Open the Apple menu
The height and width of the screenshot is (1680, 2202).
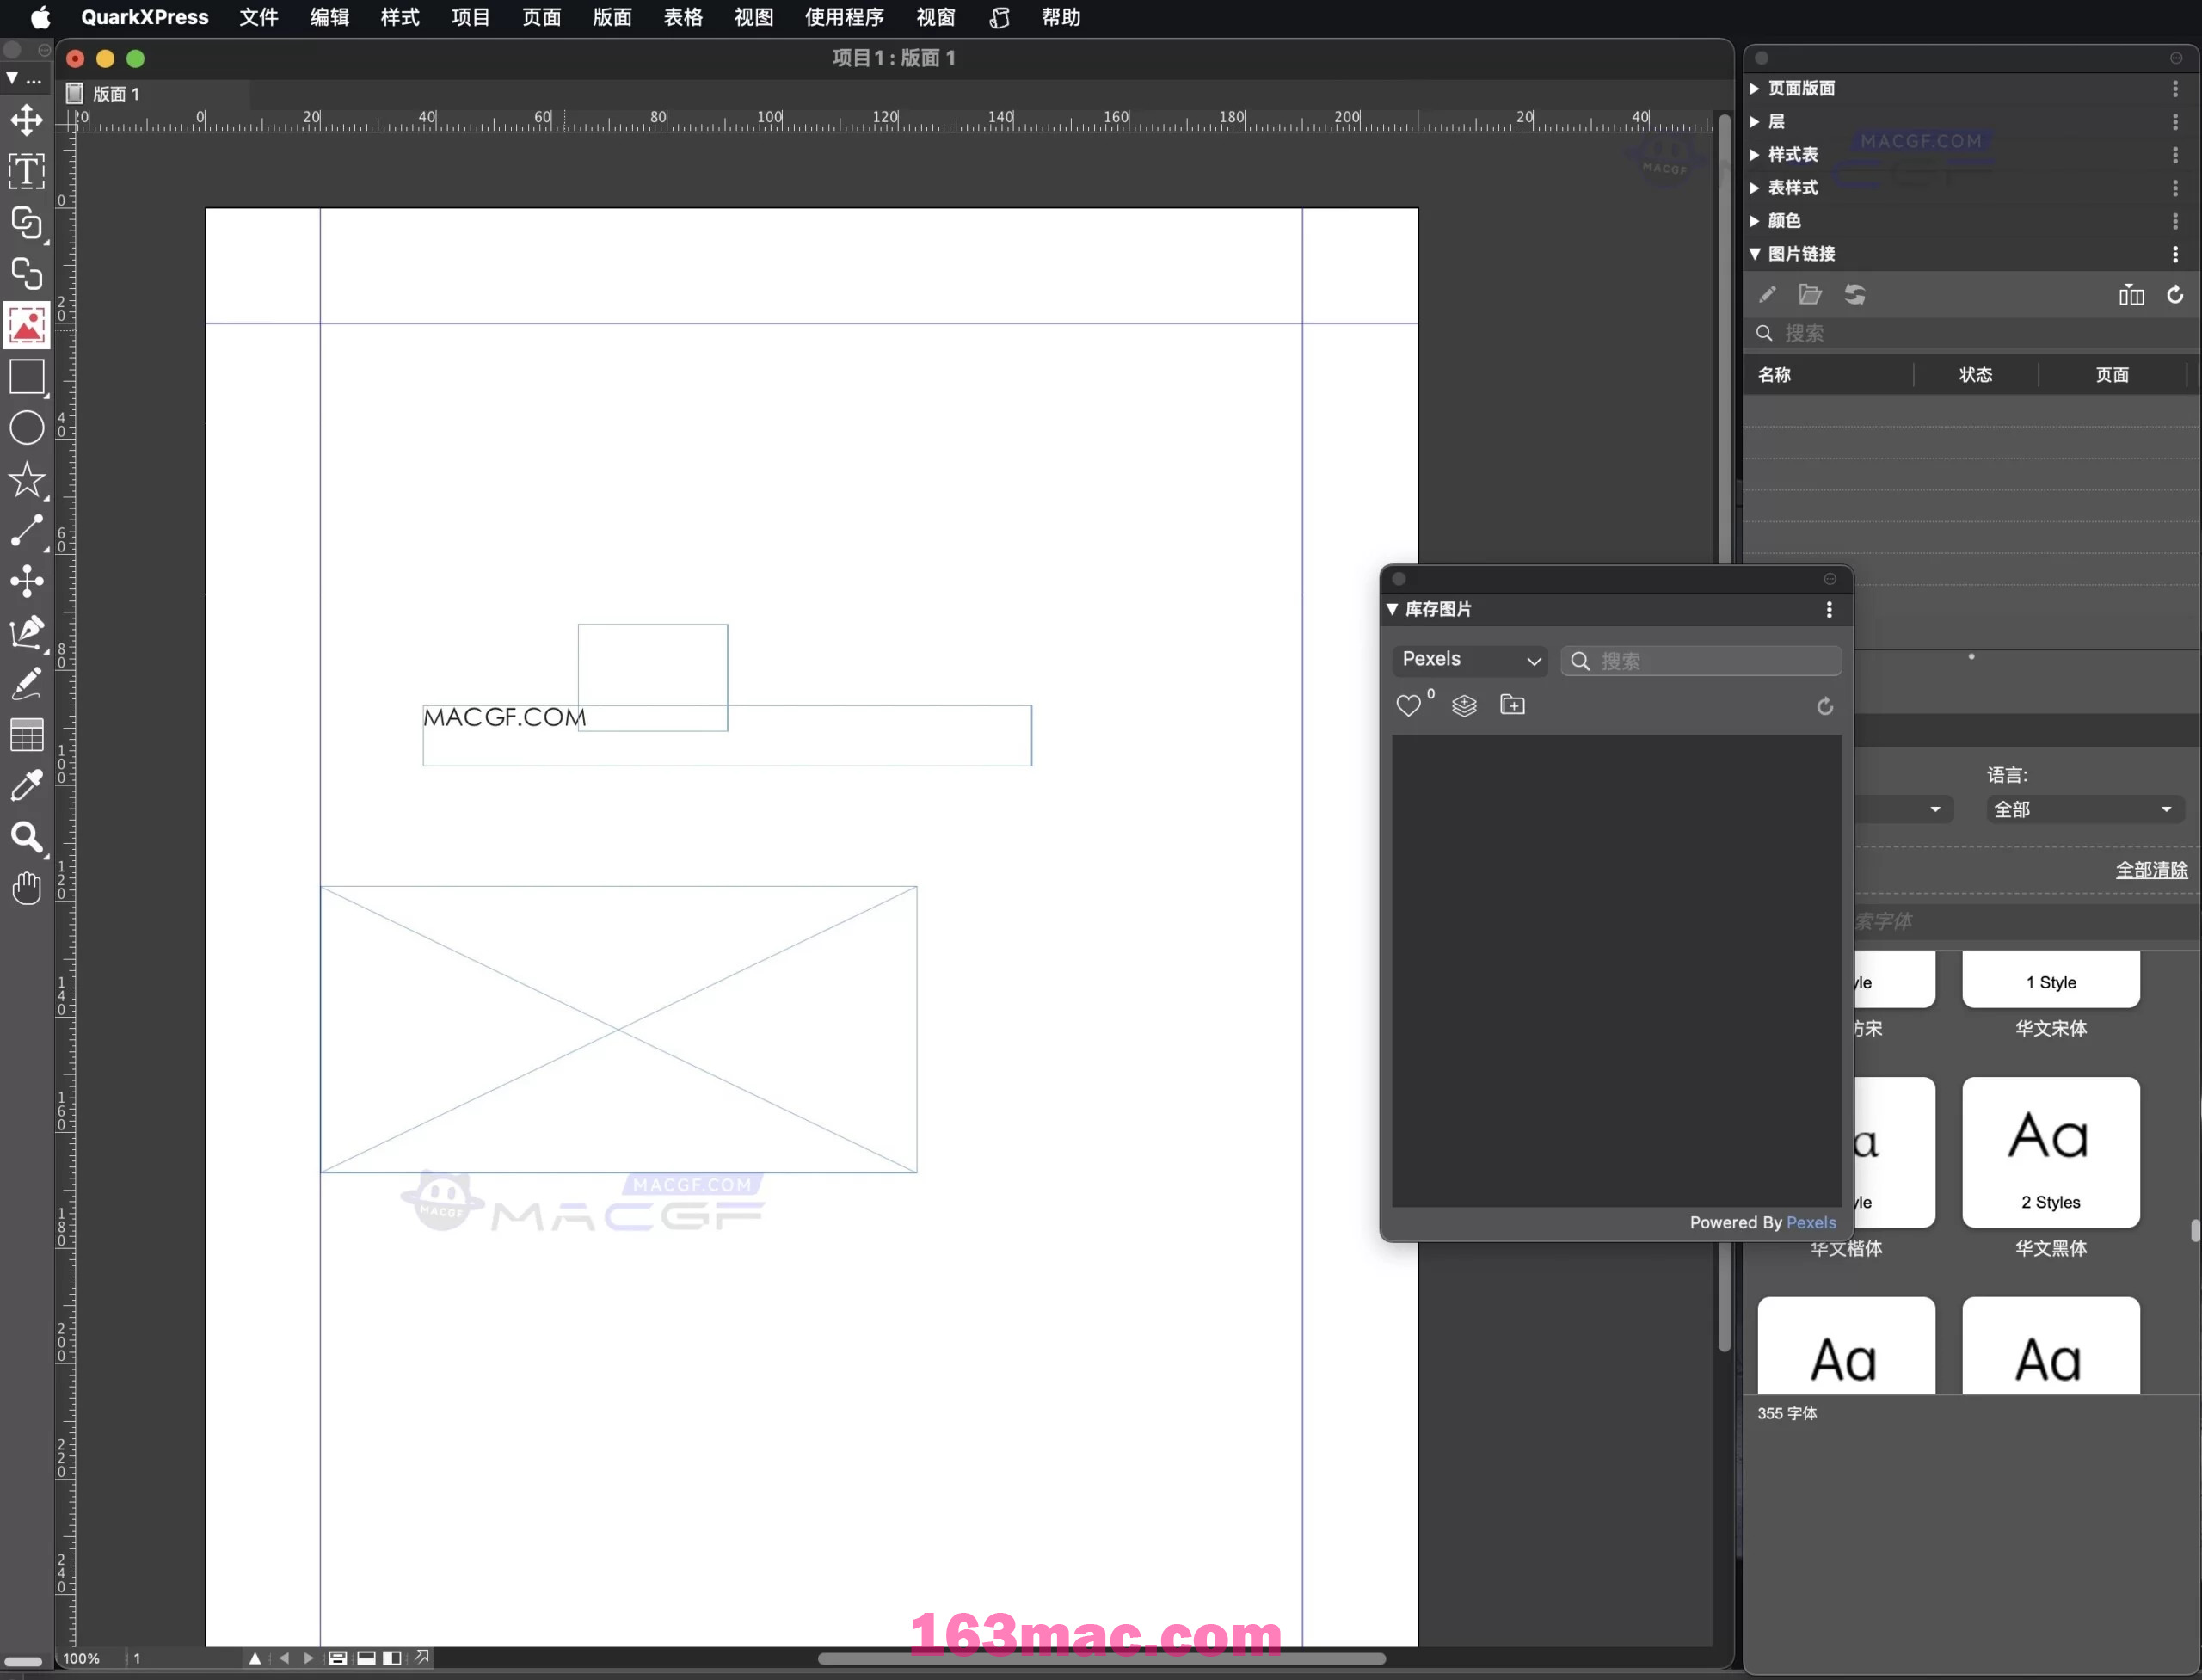pos(40,17)
